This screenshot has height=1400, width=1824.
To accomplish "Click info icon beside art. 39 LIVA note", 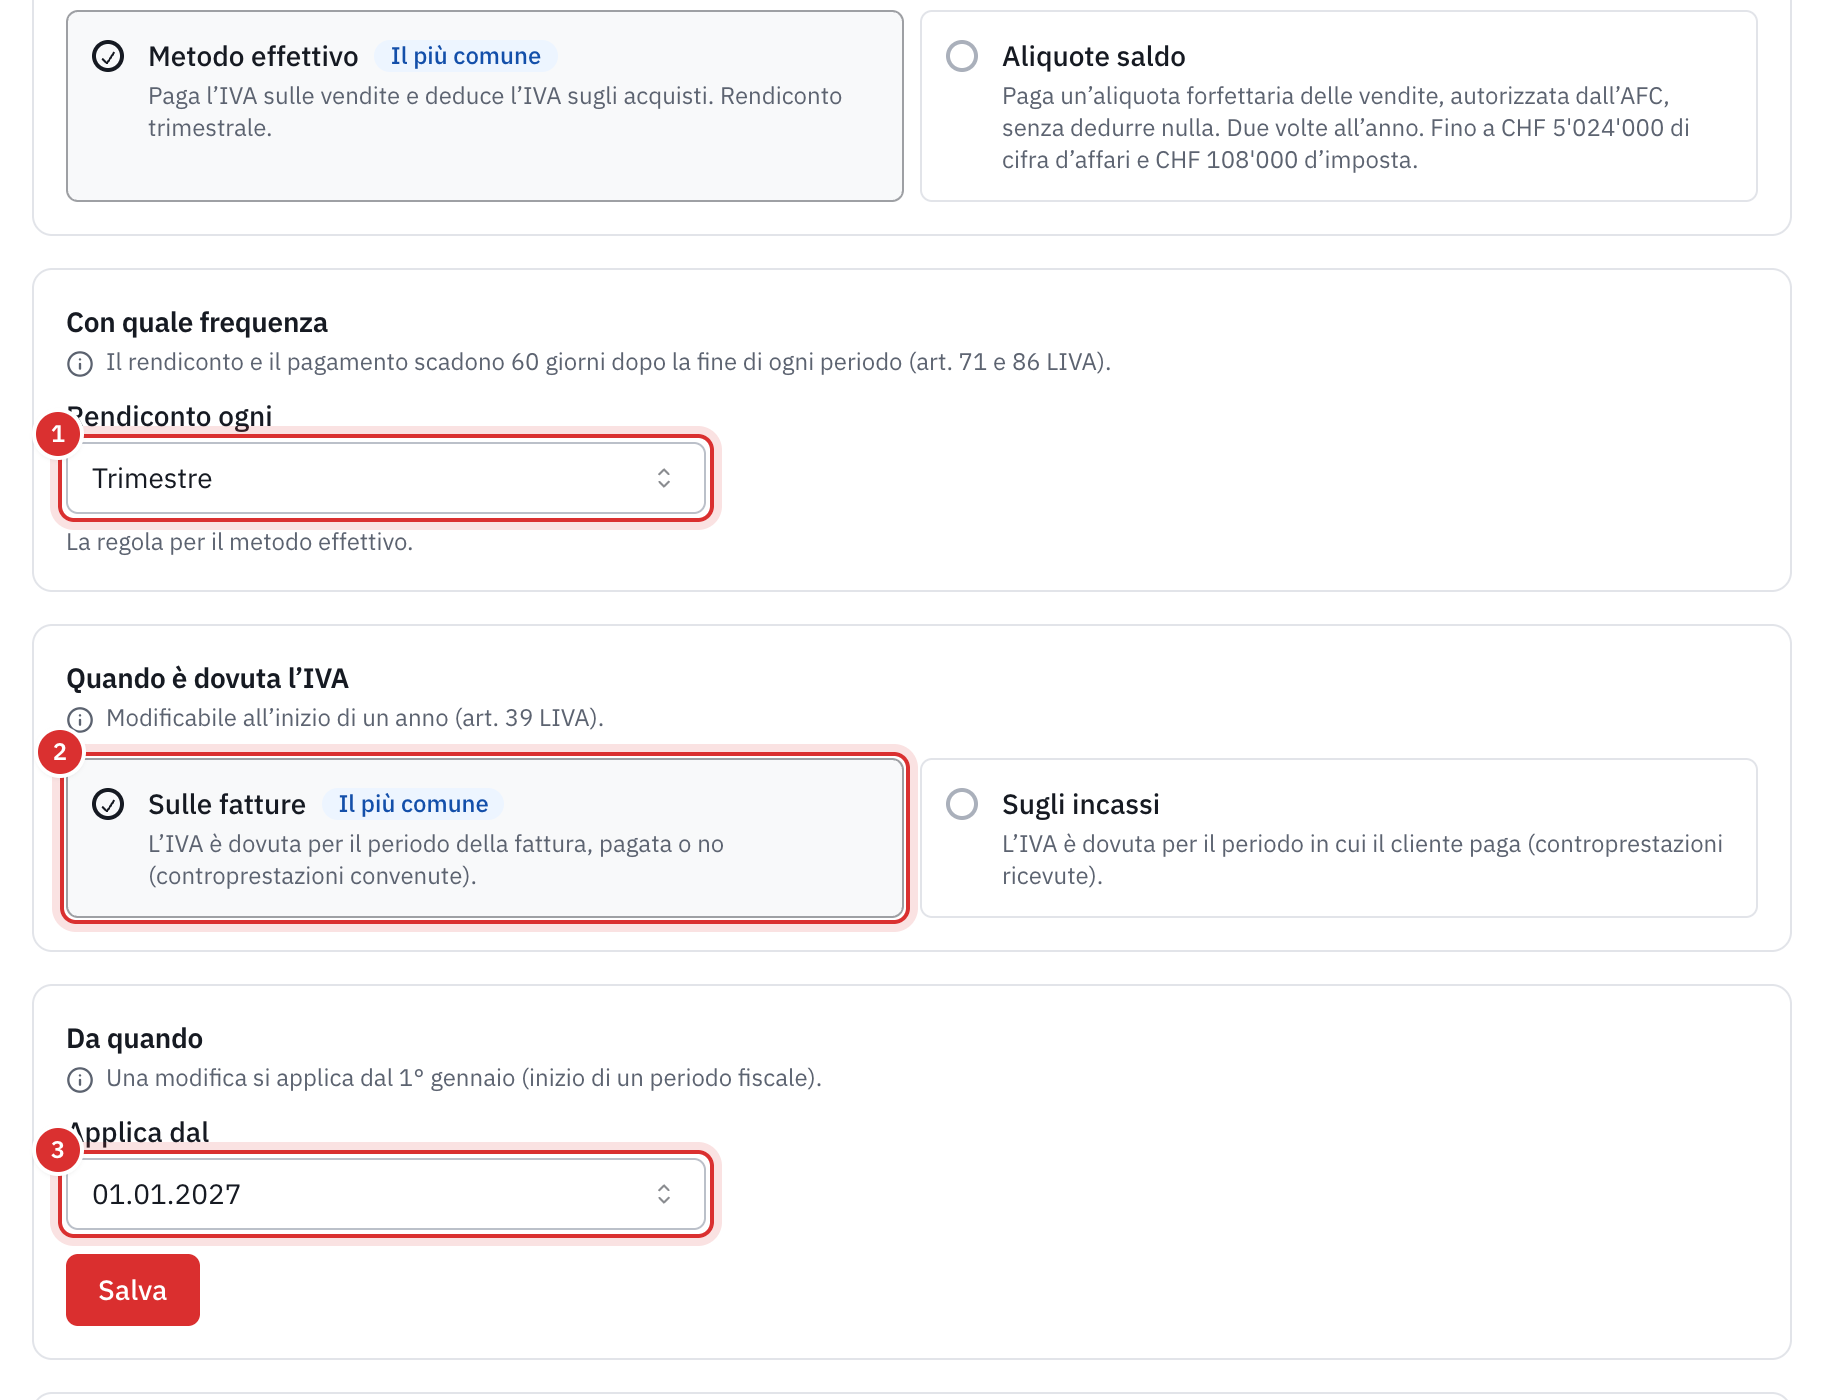I will coord(80,719).
